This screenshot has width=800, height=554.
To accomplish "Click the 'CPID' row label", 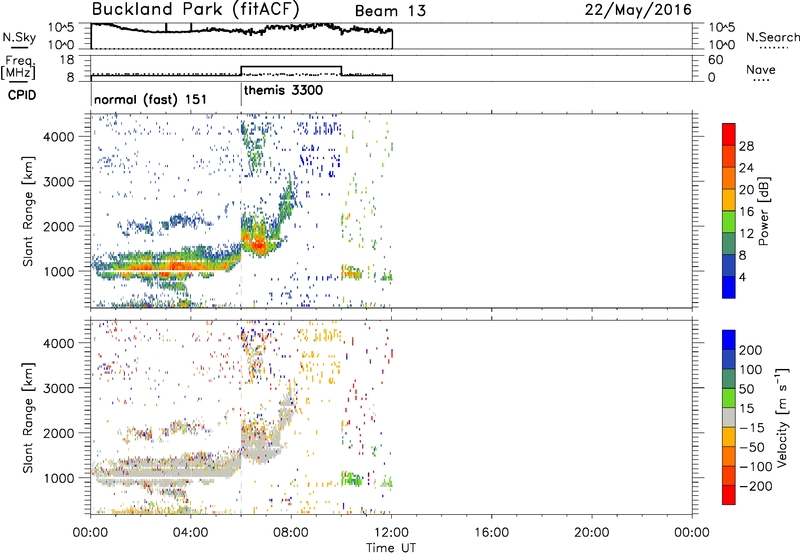I will pos(22,95).
